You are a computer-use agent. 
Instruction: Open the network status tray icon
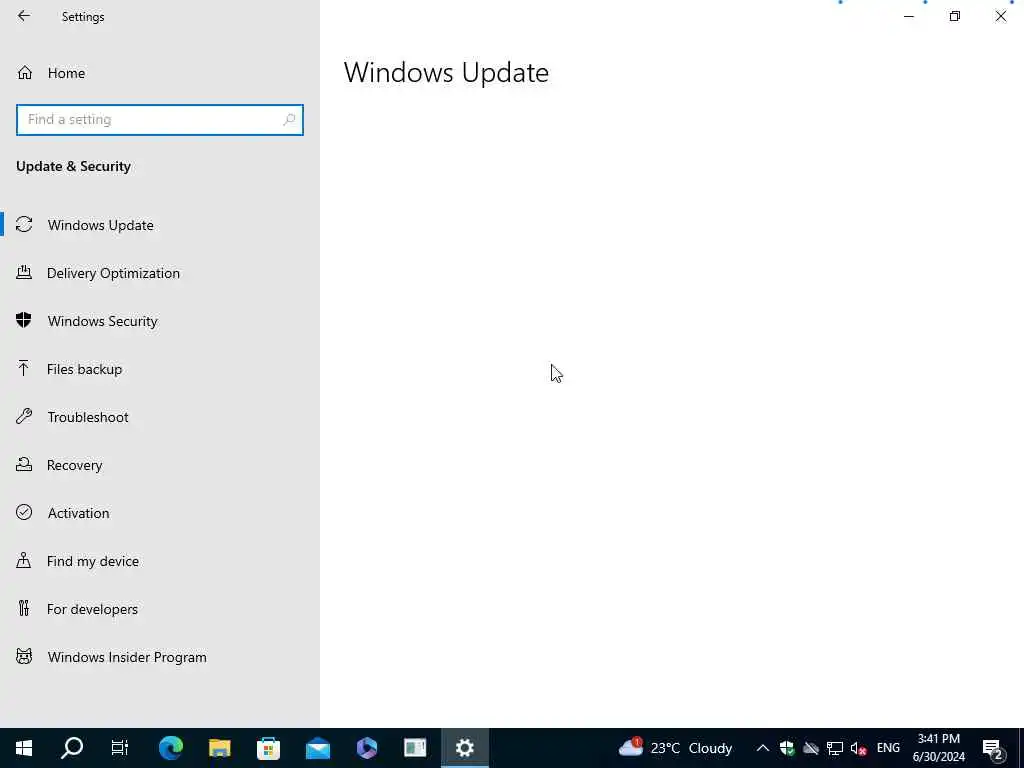[835, 748]
